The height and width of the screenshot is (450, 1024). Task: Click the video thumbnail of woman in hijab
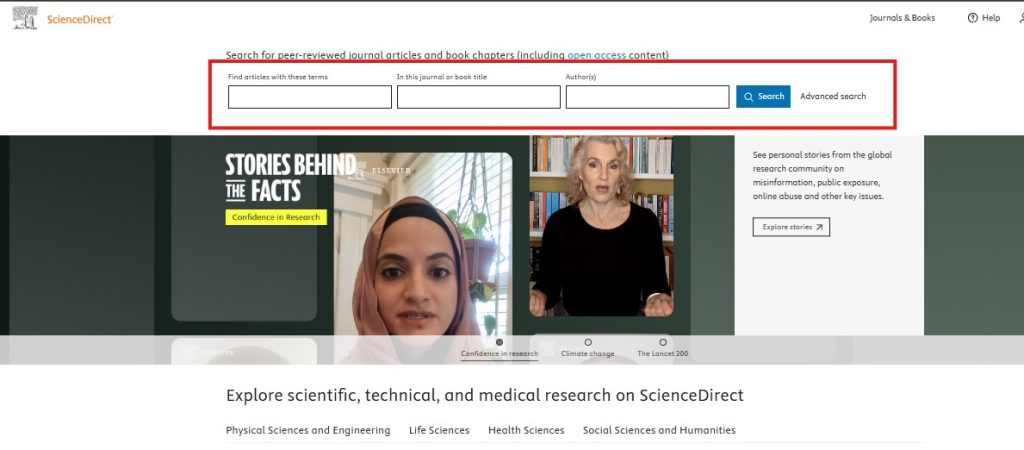[x=423, y=258]
